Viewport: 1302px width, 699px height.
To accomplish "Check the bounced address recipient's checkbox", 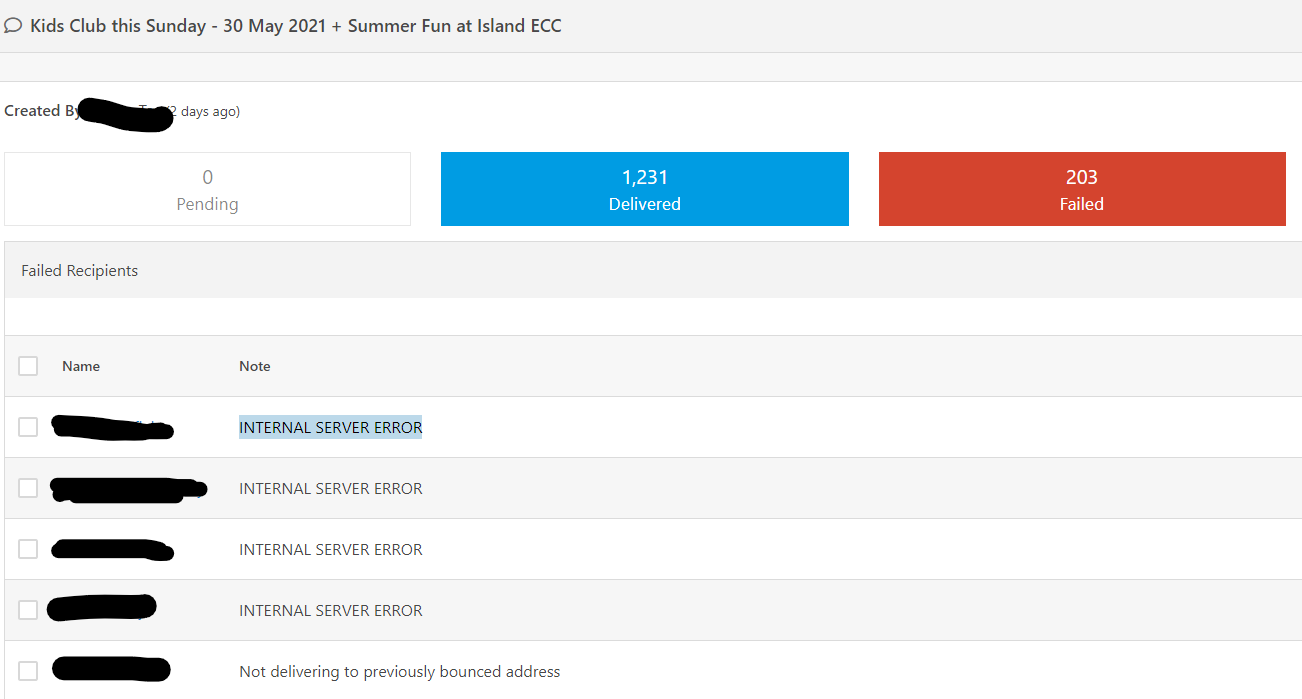I will click(x=28, y=671).
